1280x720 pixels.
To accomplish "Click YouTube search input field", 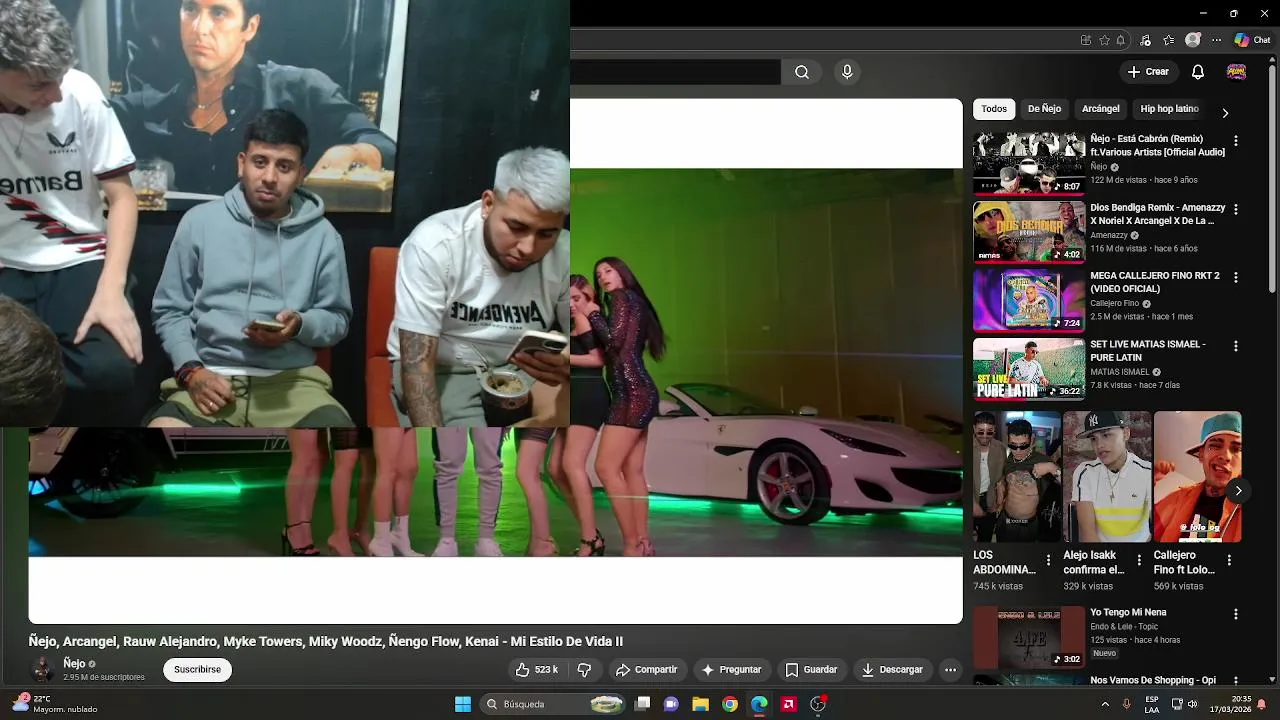I will [675, 72].
